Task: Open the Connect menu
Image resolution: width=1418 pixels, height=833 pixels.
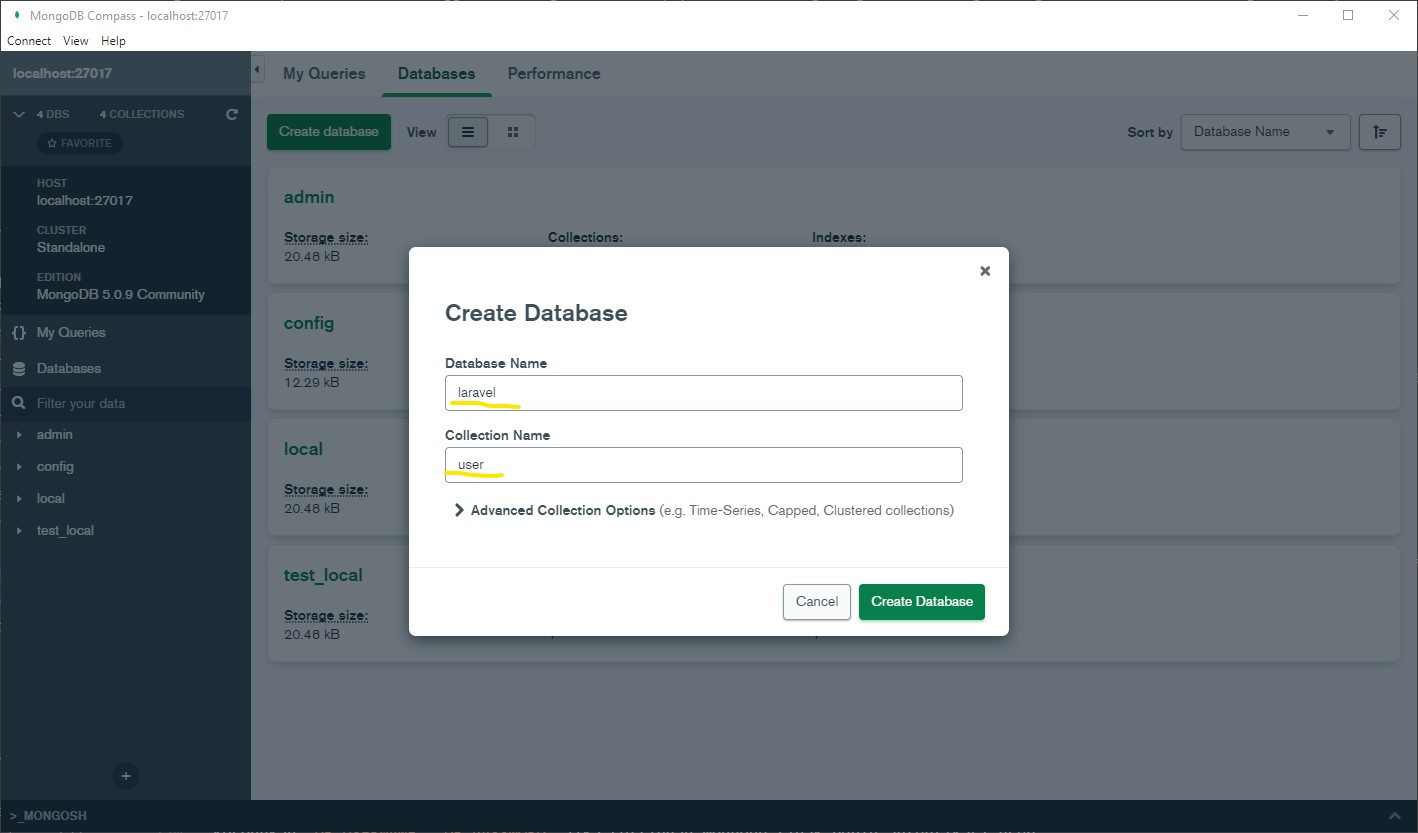Action: [x=29, y=41]
